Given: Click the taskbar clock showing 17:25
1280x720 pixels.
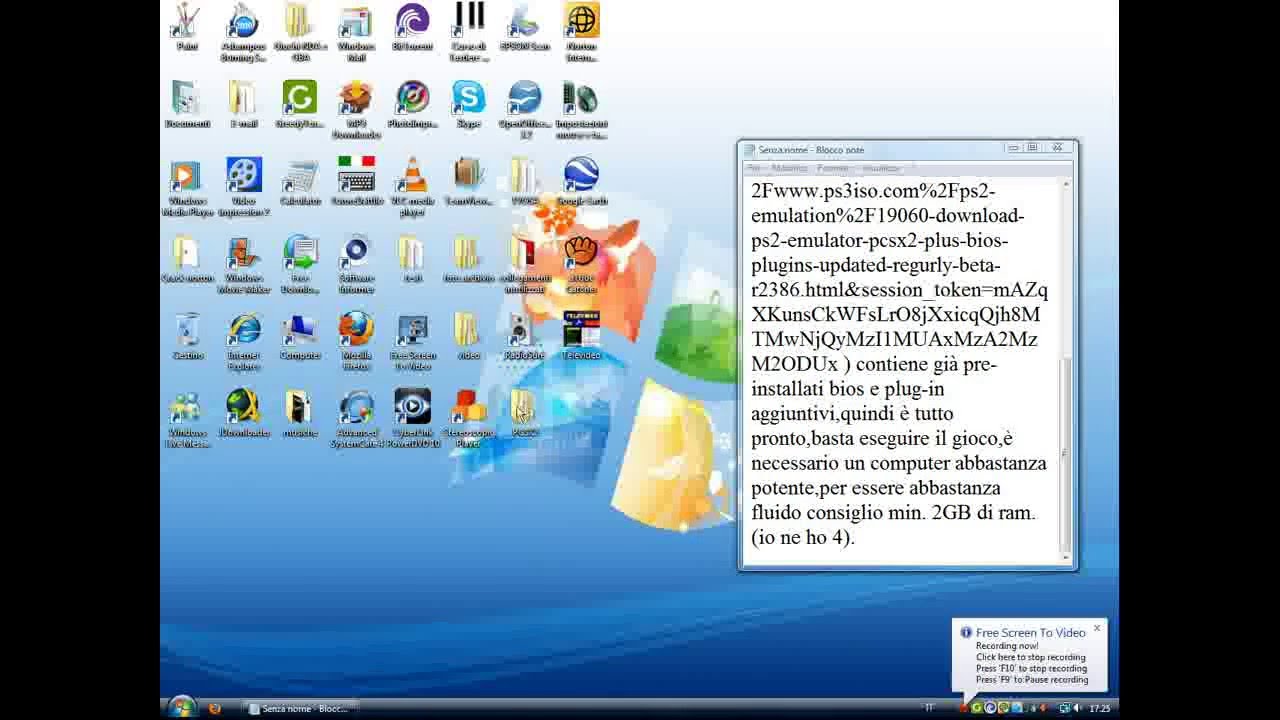Looking at the screenshot, I should click(1100, 708).
